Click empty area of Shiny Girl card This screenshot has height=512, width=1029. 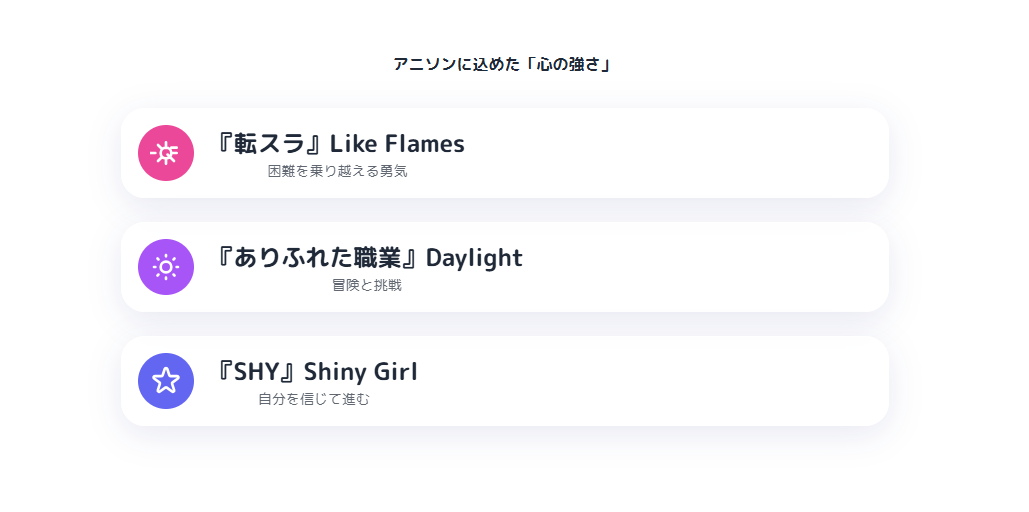[x=656, y=381]
